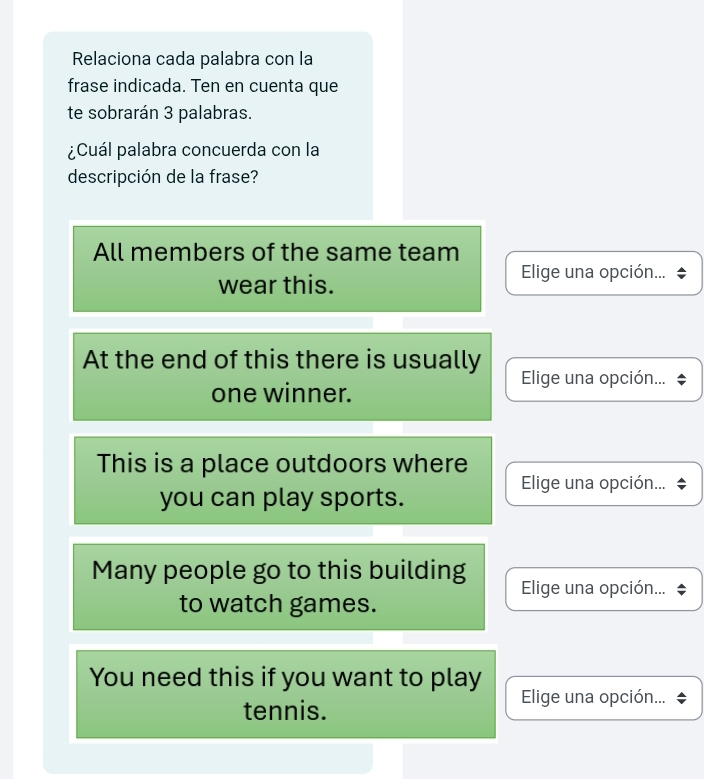Click the word 'tennis' in the last phrase

(285, 711)
